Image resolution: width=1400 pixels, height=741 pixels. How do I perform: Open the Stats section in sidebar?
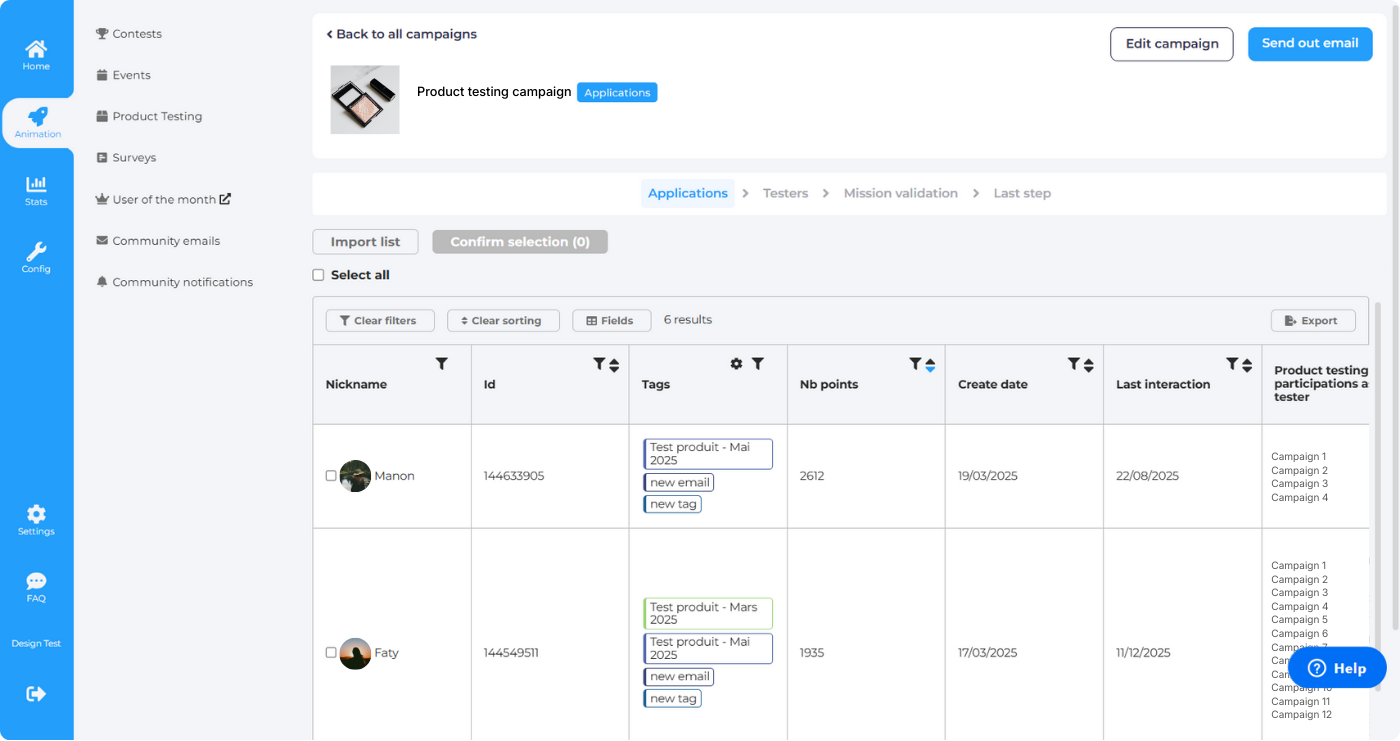36,189
